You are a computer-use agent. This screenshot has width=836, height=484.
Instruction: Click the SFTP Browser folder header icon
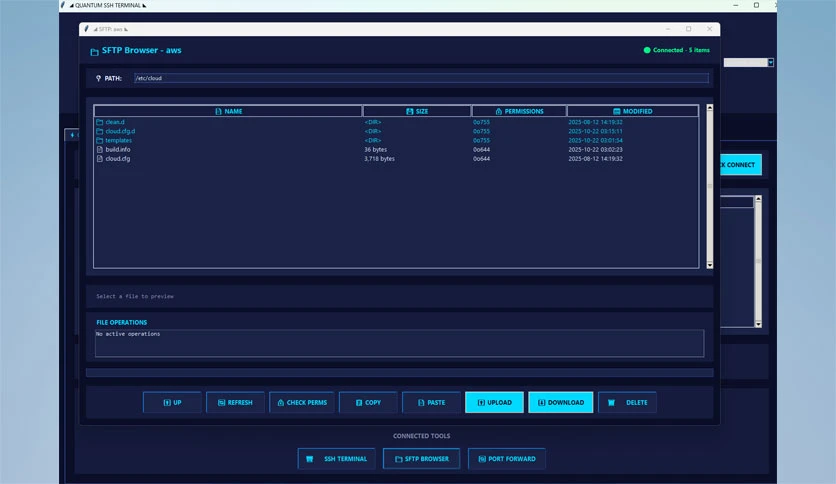click(x=94, y=52)
